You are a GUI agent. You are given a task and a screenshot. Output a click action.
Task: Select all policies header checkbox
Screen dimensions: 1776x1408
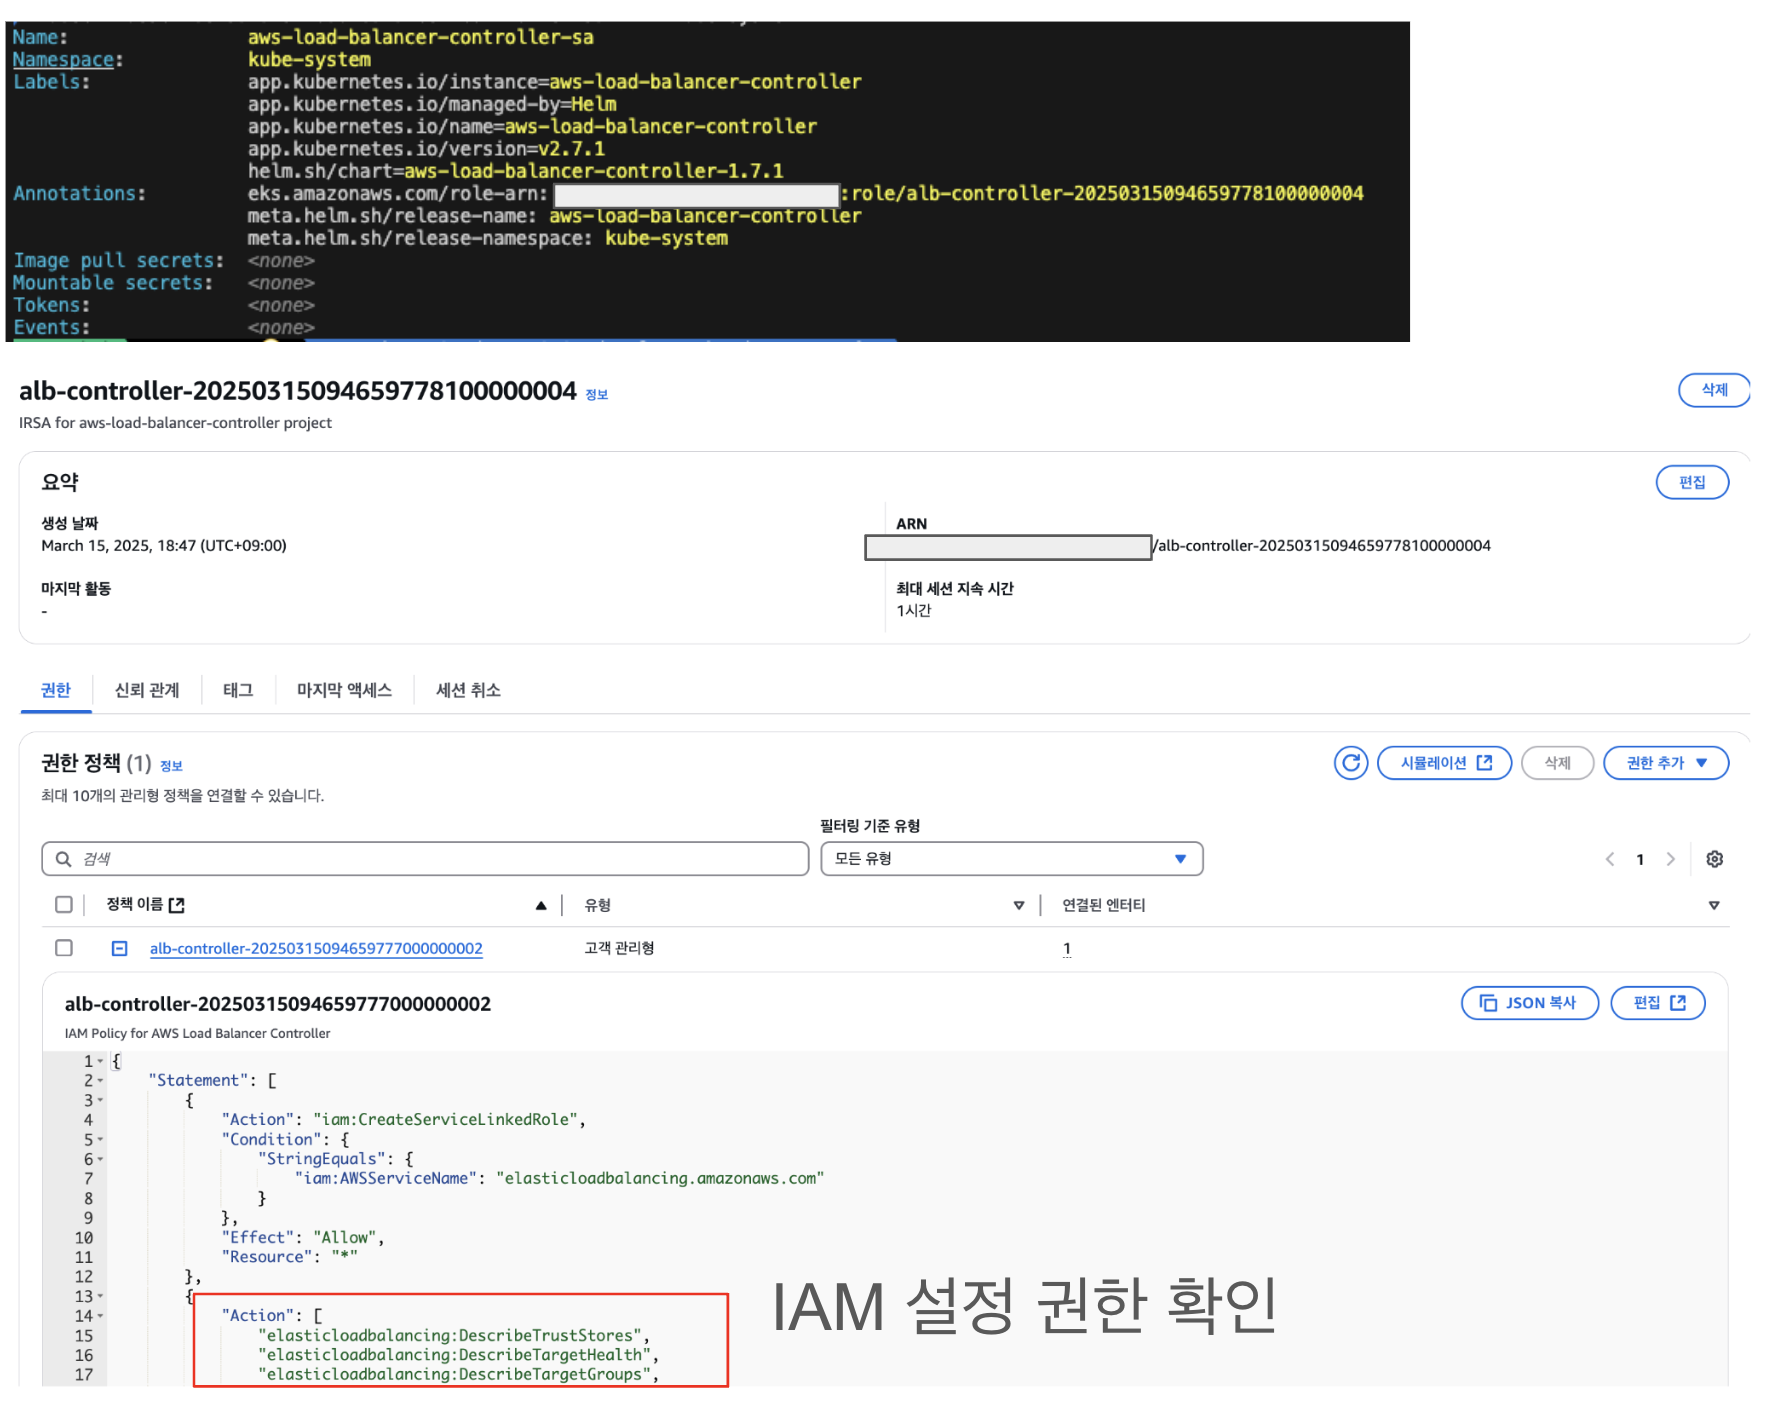coord(64,904)
